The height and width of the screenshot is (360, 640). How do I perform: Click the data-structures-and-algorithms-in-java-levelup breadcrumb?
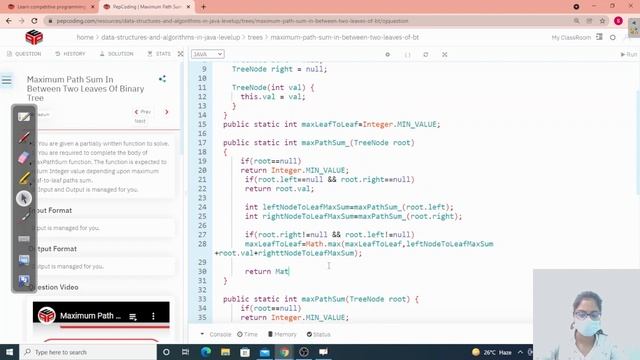click(x=170, y=37)
